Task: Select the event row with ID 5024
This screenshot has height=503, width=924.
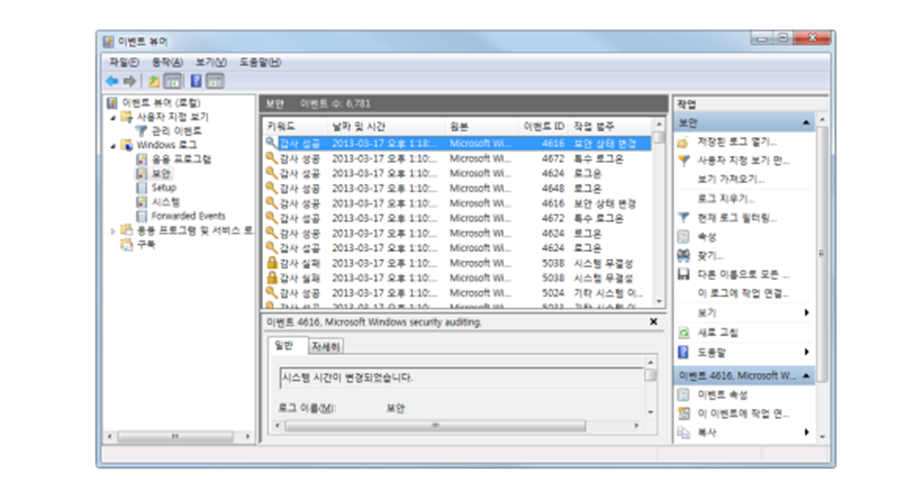Action: tap(457, 293)
